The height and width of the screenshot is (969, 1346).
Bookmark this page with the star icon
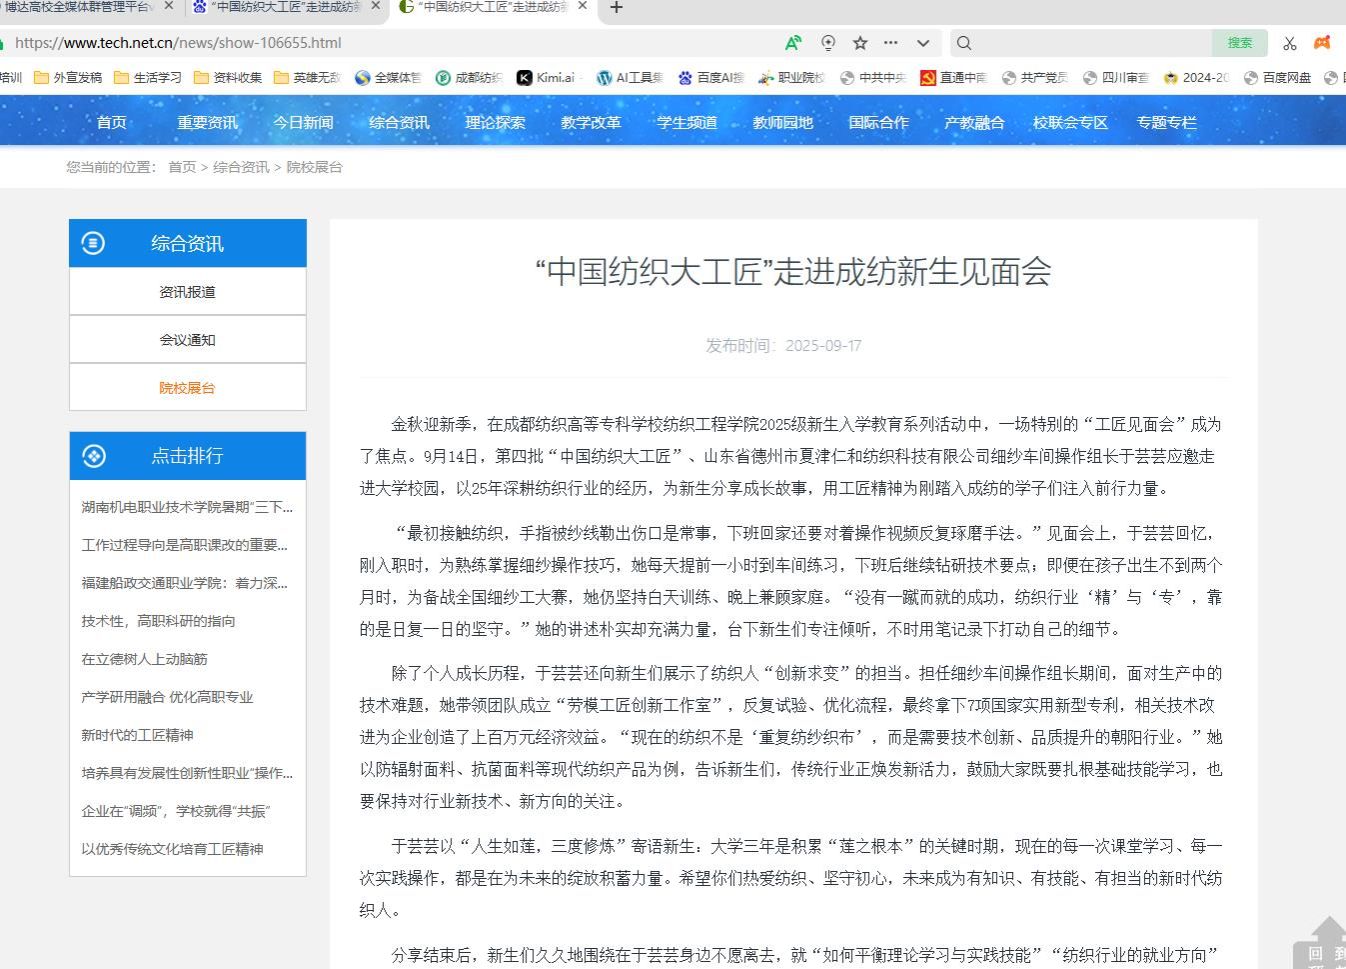860,43
